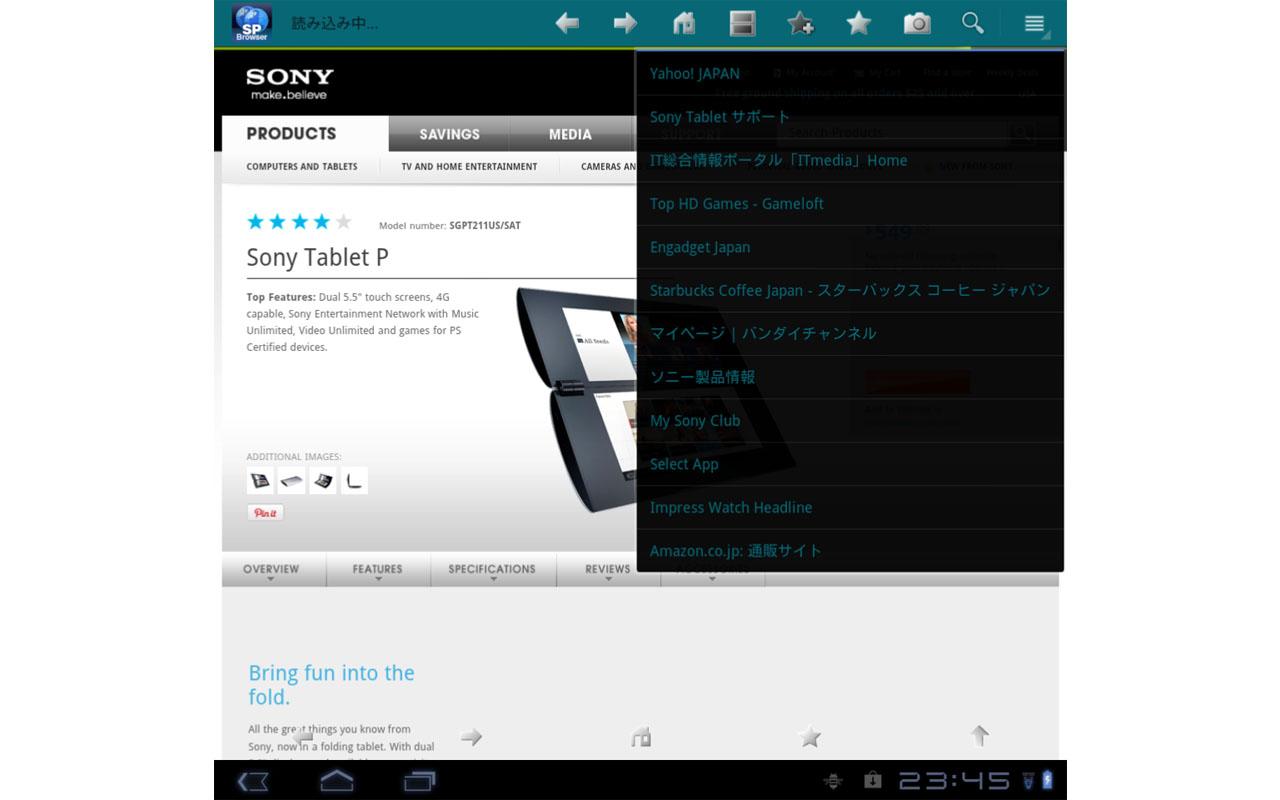Select the third additional image thumbnail

click(x=323, y=481)
